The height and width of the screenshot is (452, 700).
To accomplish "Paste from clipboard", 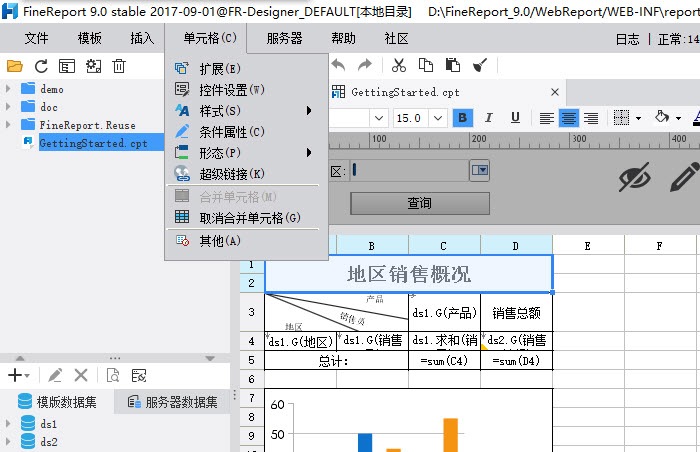I will click(453, 65).
